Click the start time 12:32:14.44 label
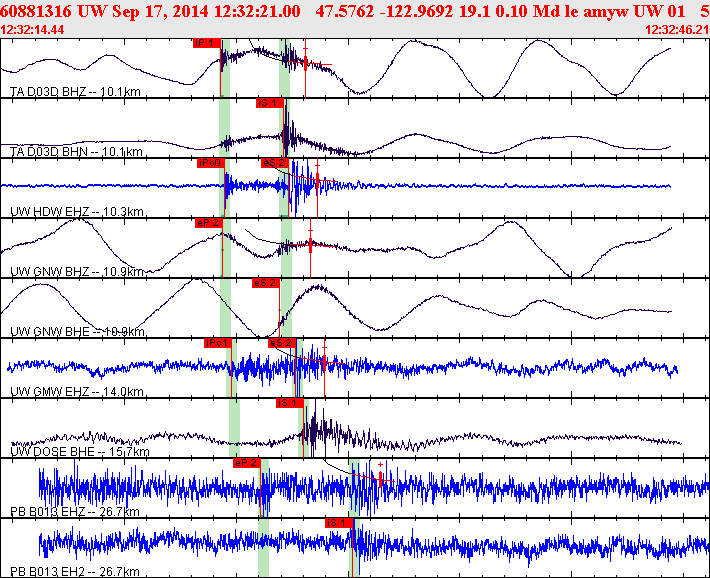The width and height of the screenshot is (710, 578). point(32,30)
